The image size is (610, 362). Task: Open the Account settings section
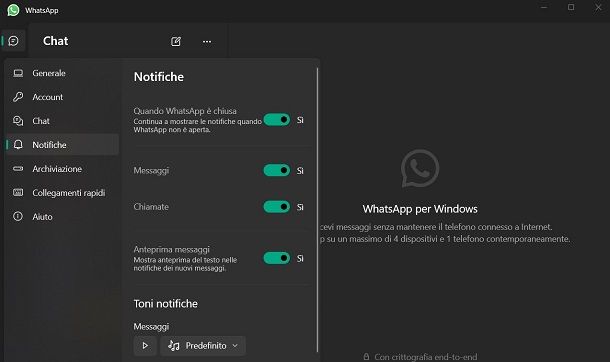click(x=63, y=97)
